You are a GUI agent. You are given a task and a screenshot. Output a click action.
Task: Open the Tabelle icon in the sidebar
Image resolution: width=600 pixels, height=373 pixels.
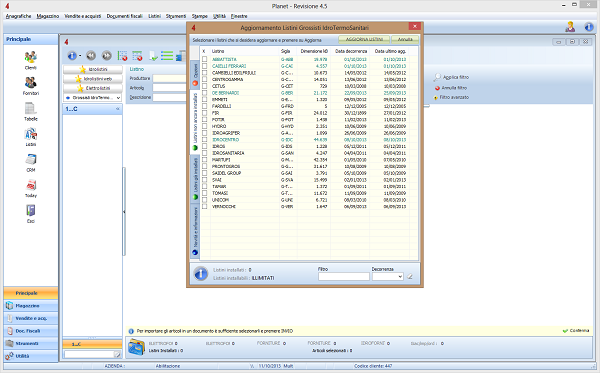click(x=31, y=109)
